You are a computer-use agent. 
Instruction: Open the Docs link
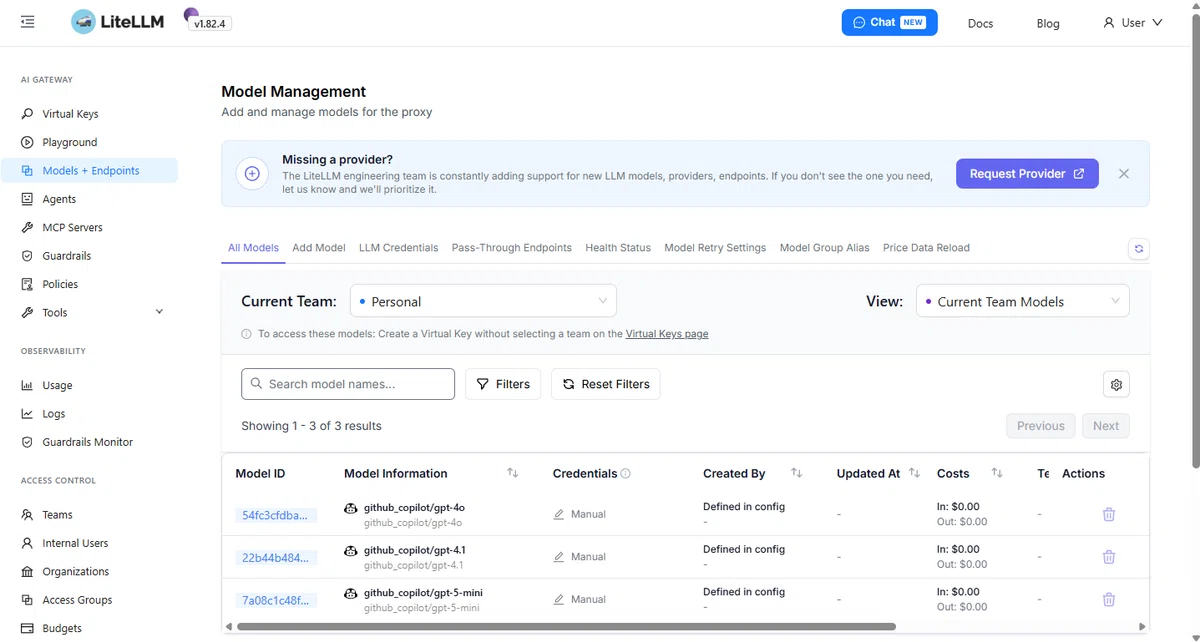tap(980, 23)
